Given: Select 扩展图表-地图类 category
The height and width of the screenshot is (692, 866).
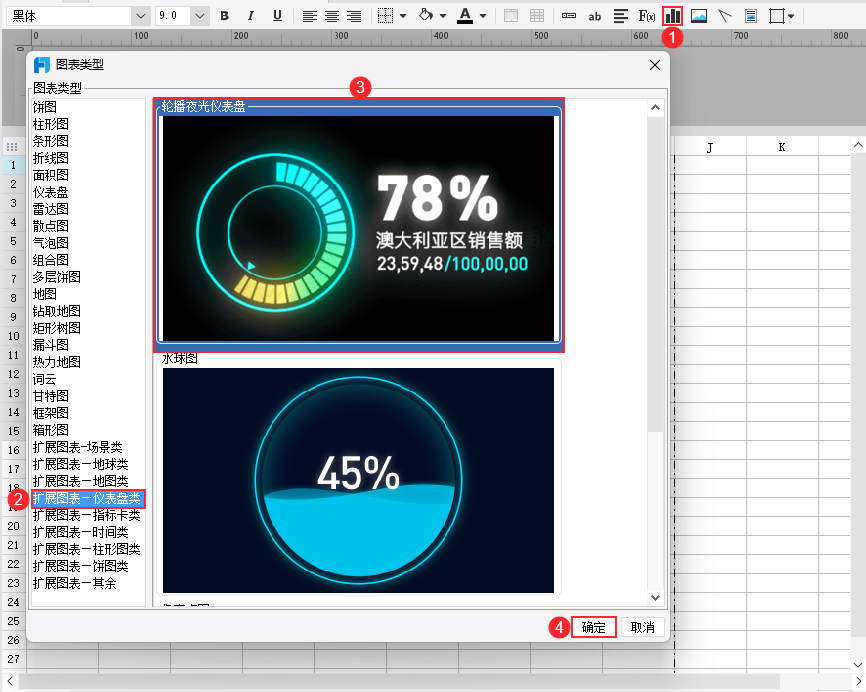Looking at the screenshot, I should [x=80, y=482].
